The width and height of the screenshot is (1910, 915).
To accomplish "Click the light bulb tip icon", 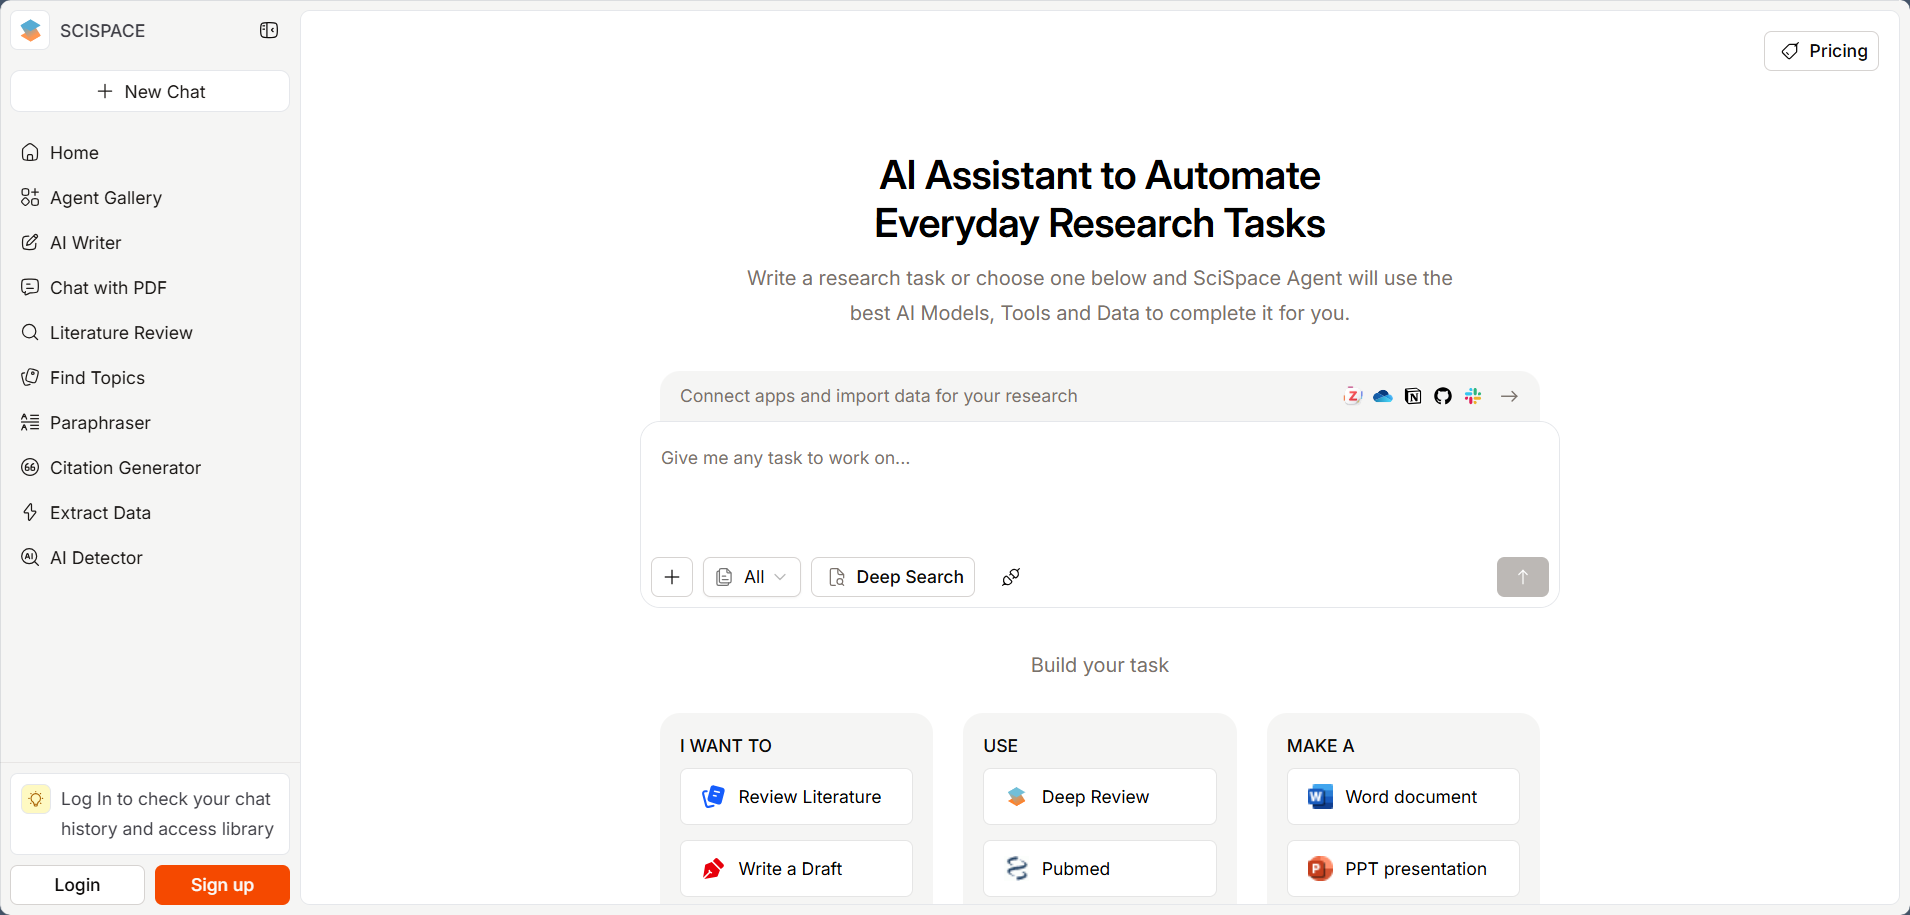I will click(x=36, y=799).
